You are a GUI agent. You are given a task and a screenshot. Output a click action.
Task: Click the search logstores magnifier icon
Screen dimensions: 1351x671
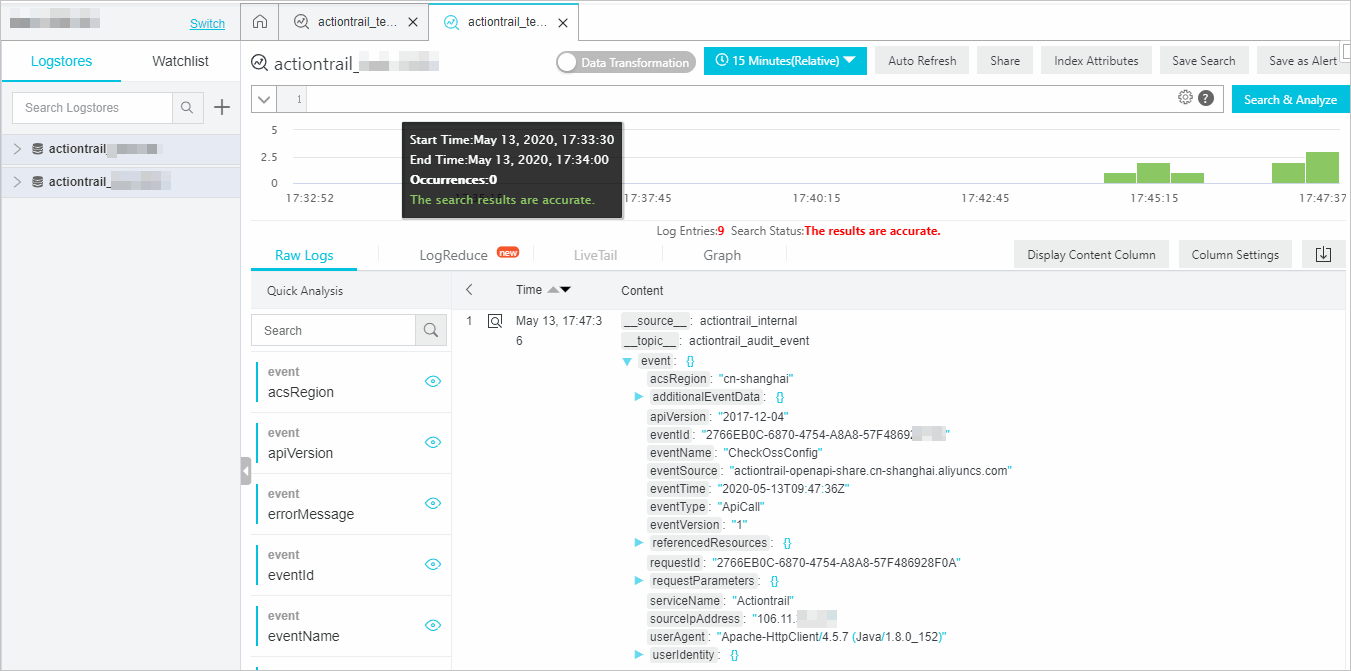coord(187,108)
